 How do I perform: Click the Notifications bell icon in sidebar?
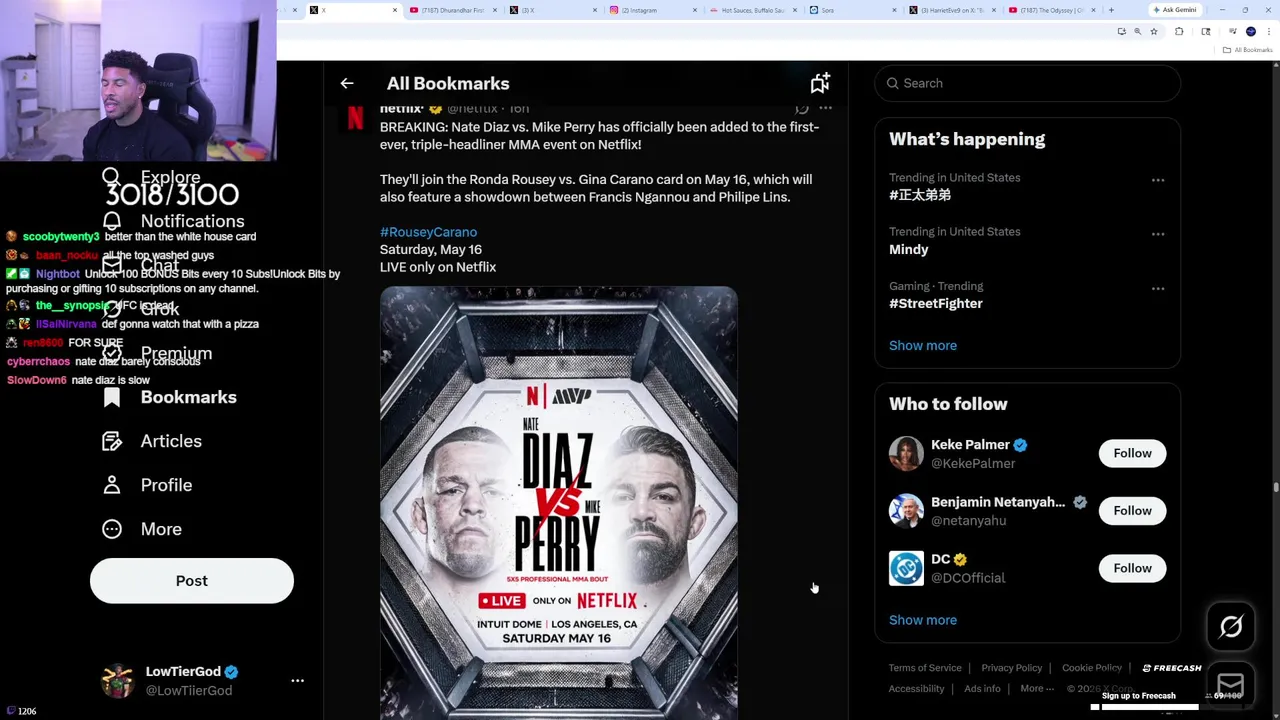pyautogui.click(x=112, y=221)
